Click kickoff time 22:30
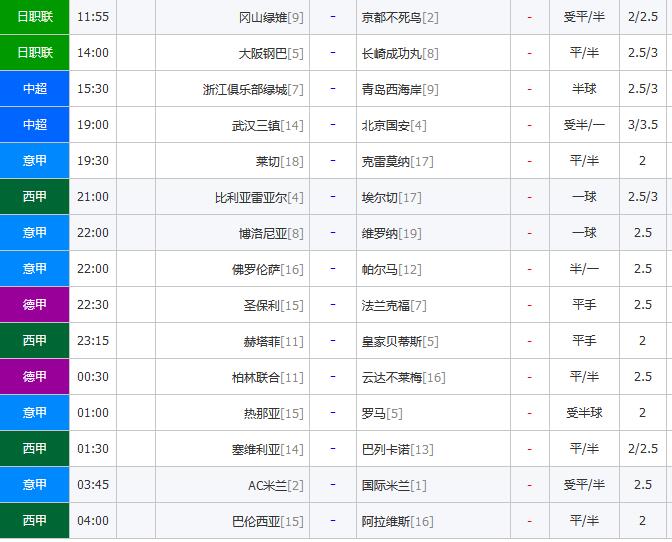The height and width of the screenshot is (542, 672). 93,305
